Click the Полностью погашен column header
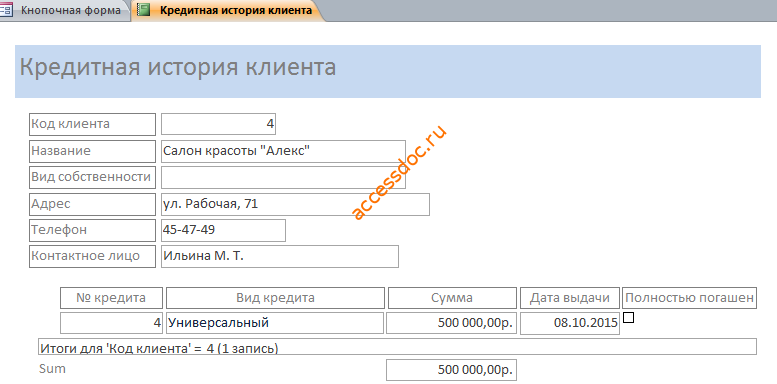 689,298
